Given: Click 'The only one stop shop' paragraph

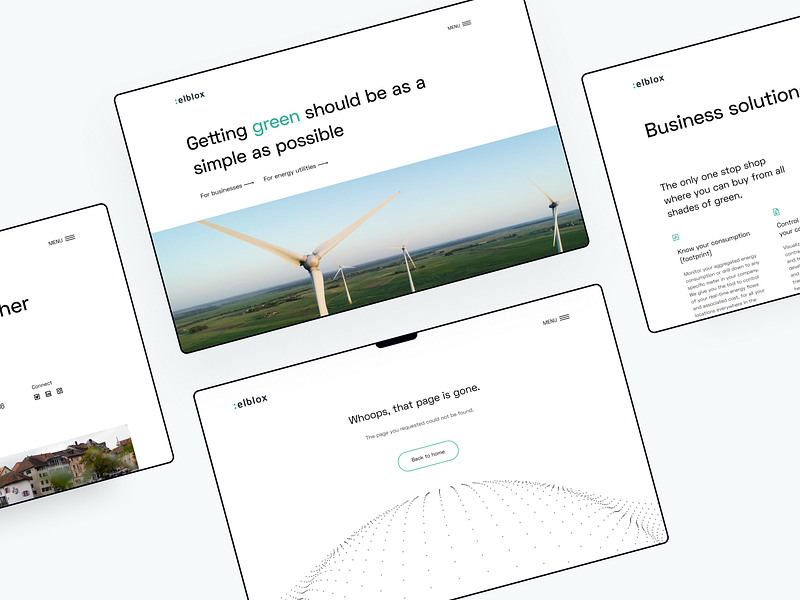Looking at the screenshot, I should (x=723, y=187).
